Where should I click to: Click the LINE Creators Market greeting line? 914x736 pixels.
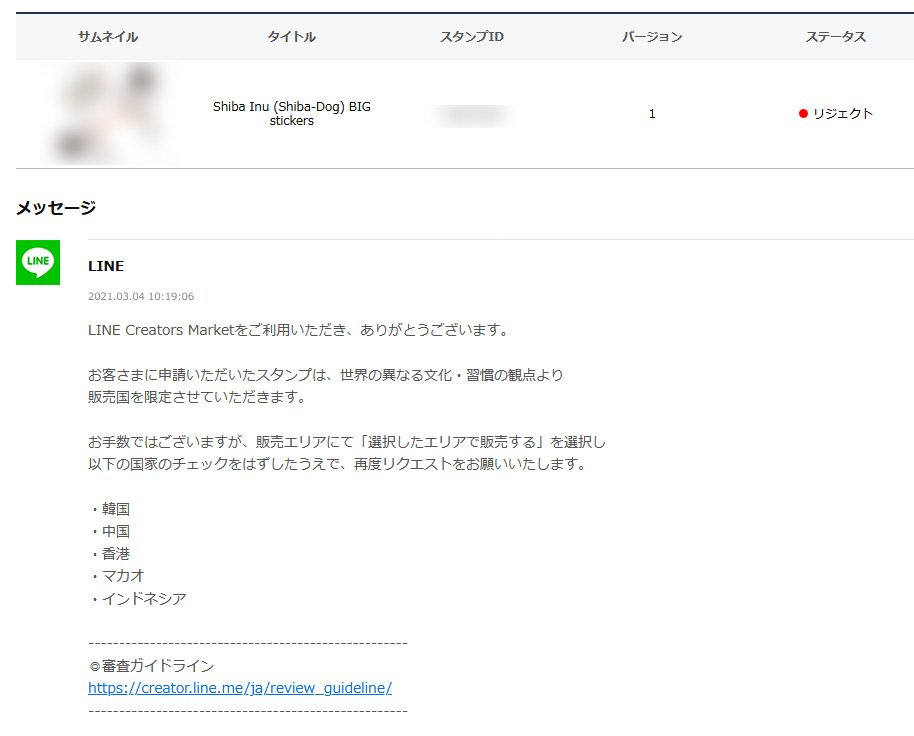(x=300, y=330)
